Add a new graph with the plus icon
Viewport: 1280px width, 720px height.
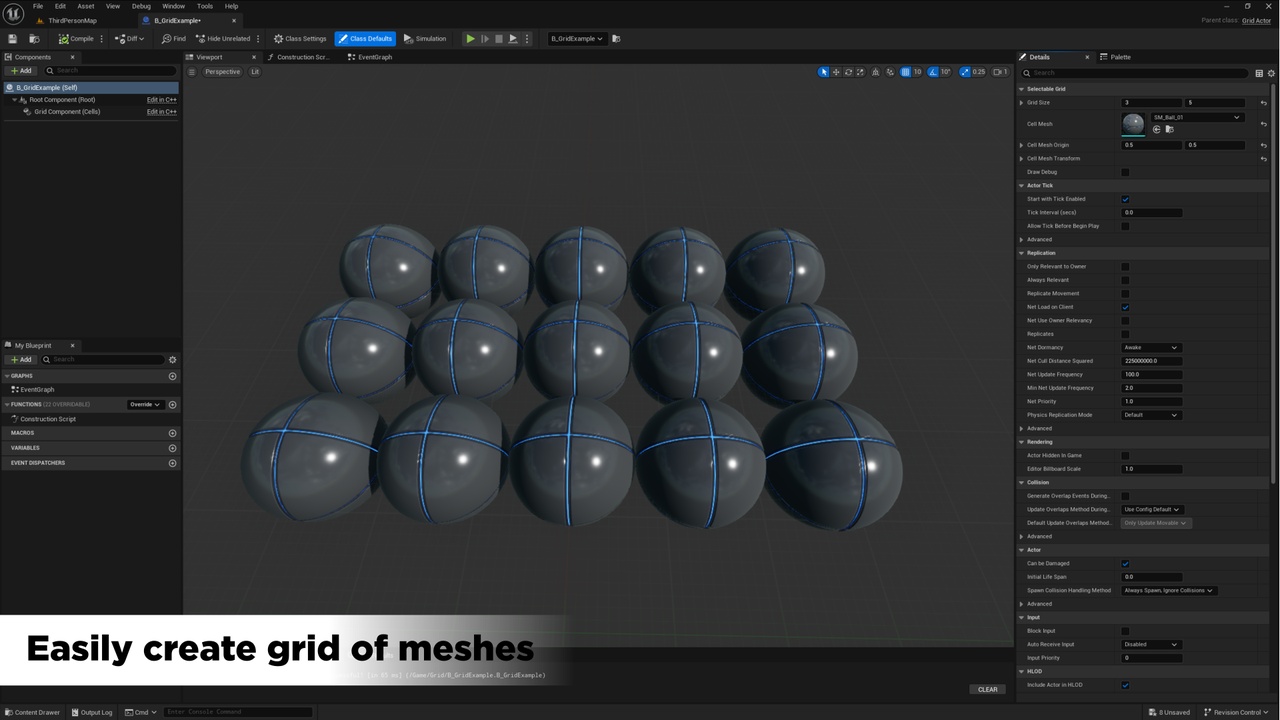point(172,376)
